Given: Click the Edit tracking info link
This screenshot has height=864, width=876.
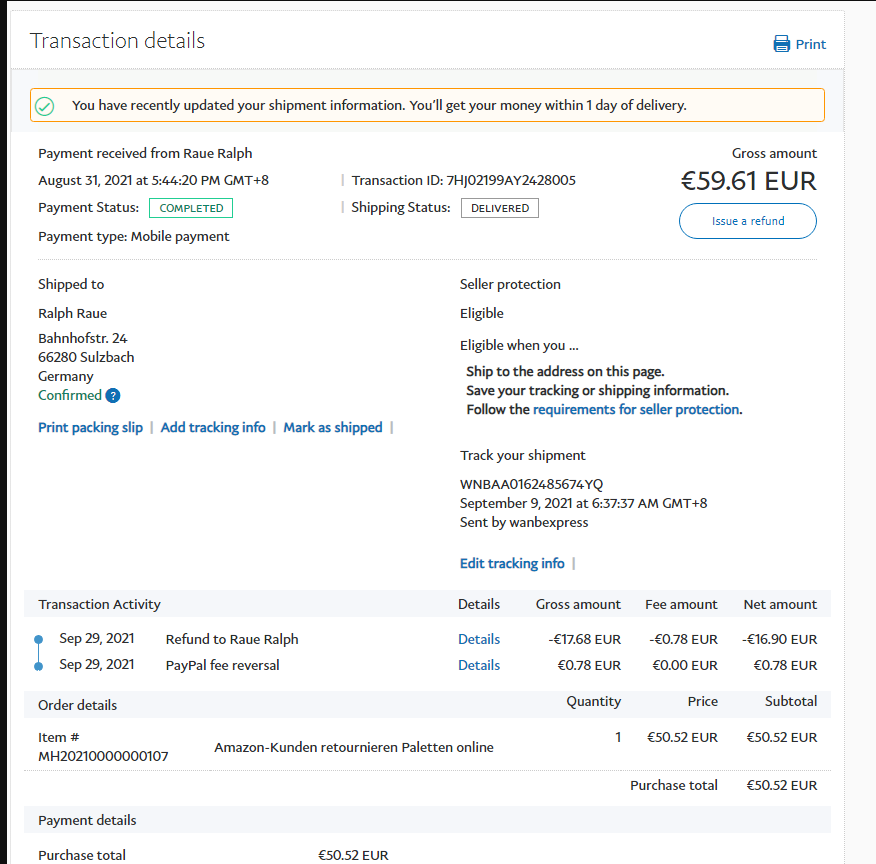Looking at the screenshot, I should [512, 563].
